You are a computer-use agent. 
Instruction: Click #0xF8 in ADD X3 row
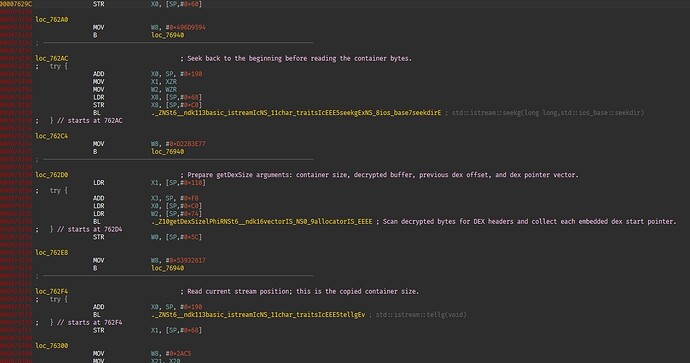point(189,198)
